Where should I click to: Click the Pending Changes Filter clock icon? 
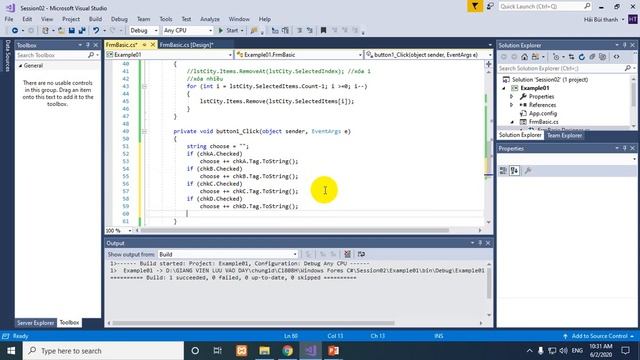(x=556, y=57)
